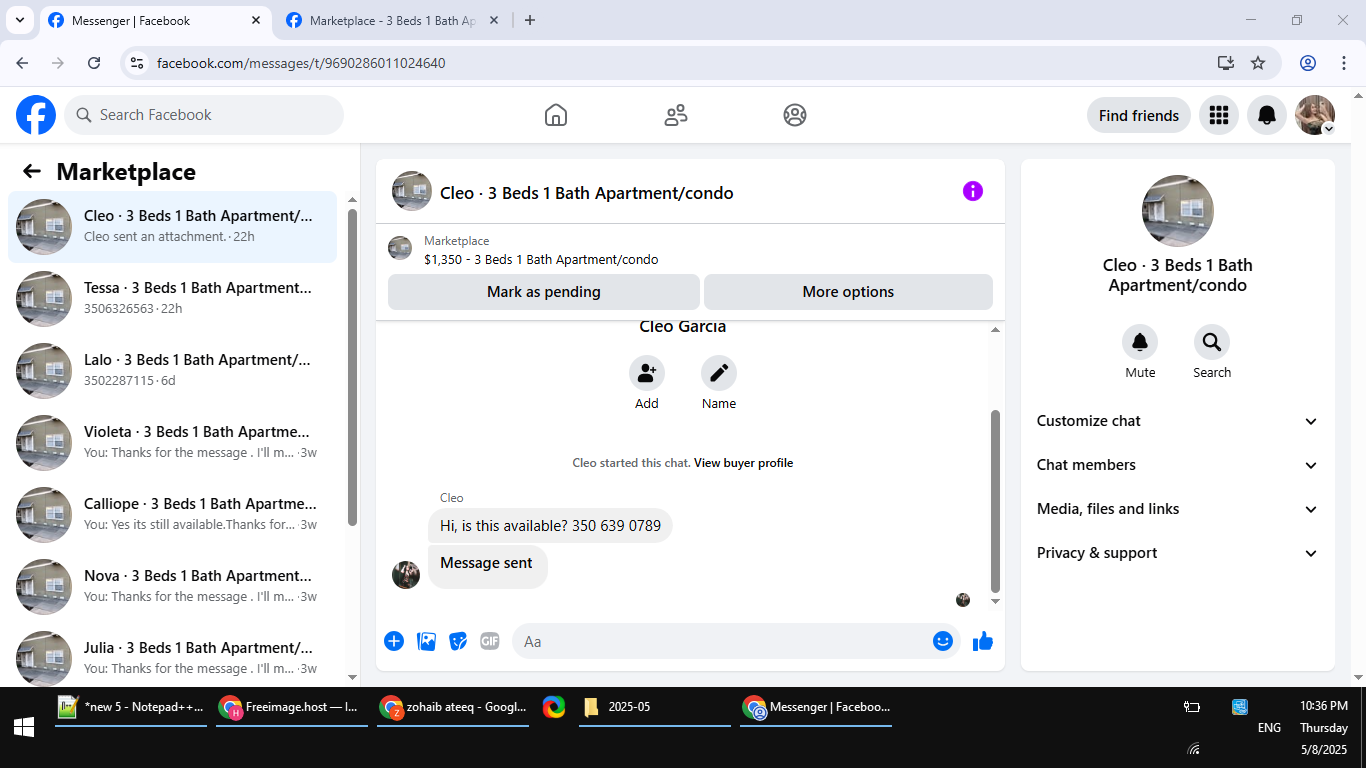Reload the page with the refresh icon
The width and height of the screenshot is (1366, 768).
coord(94,63)
